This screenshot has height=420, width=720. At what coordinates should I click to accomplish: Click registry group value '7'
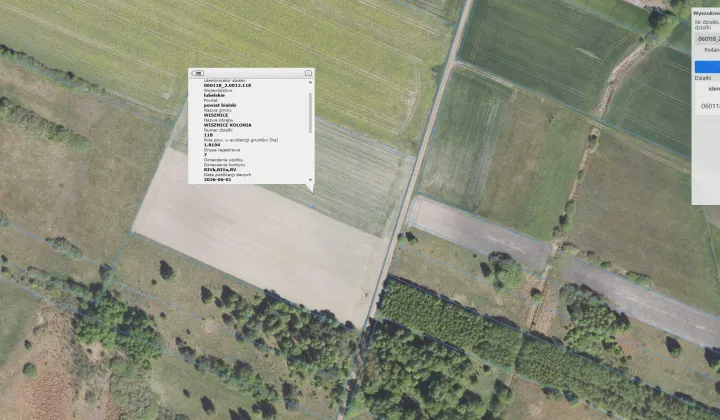[205, 155]
